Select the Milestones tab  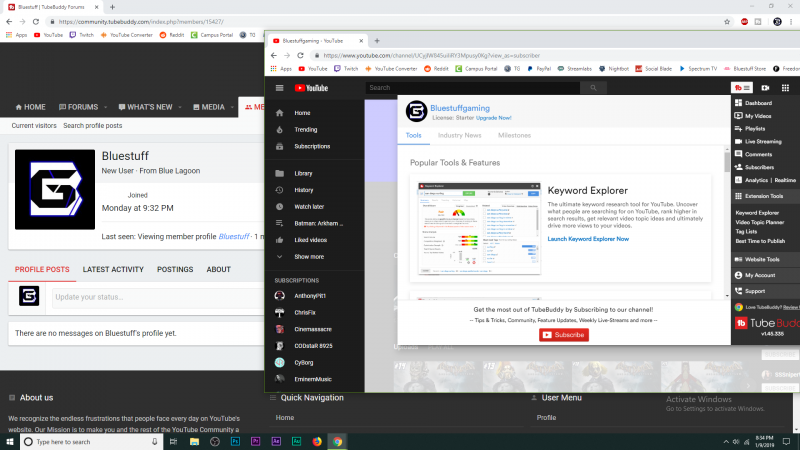tap(514, 134)
